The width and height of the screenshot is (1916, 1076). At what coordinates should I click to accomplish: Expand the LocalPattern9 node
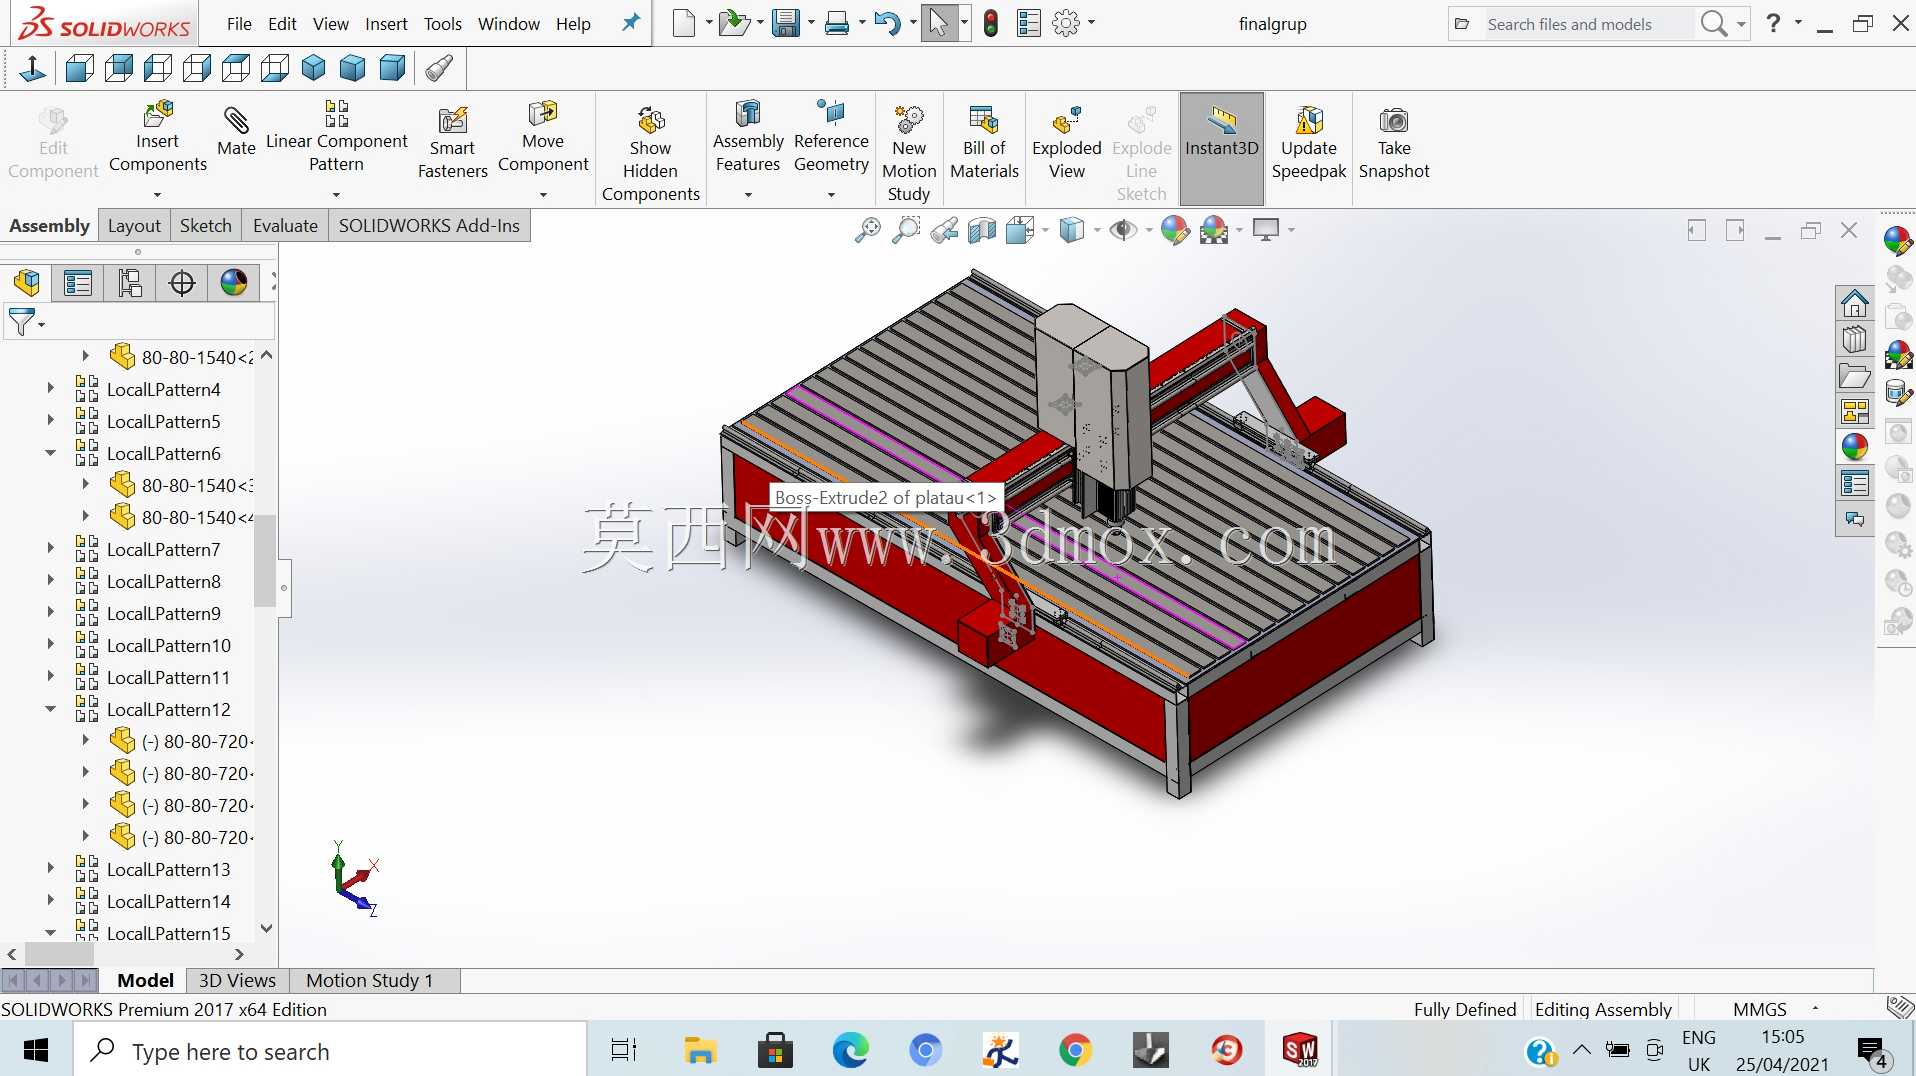pos(50,612)
